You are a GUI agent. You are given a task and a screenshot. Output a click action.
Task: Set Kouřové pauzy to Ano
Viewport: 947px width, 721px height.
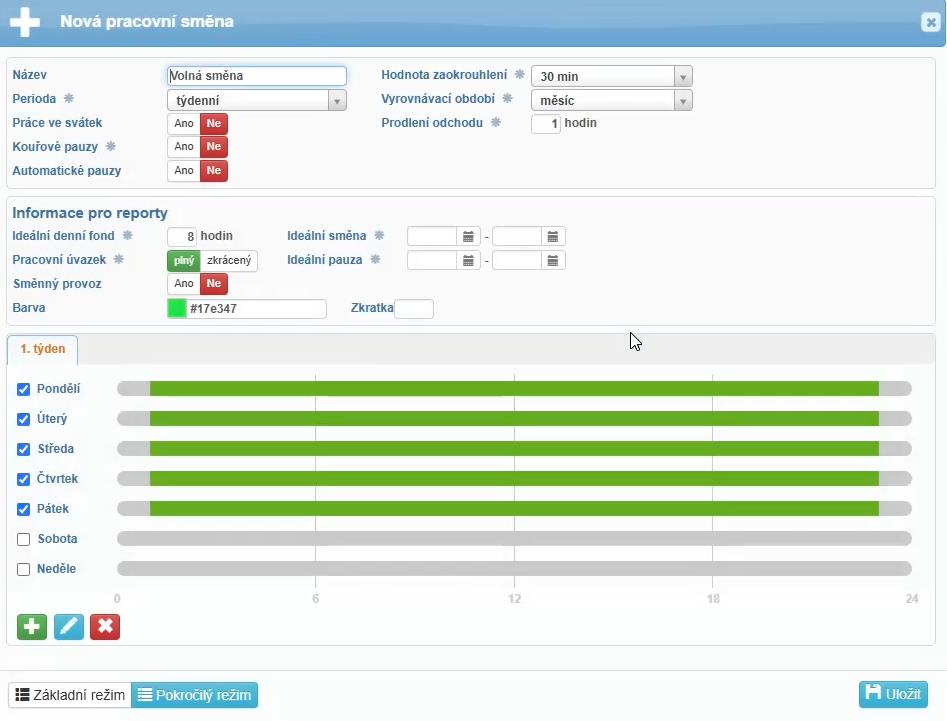point(184,147)
